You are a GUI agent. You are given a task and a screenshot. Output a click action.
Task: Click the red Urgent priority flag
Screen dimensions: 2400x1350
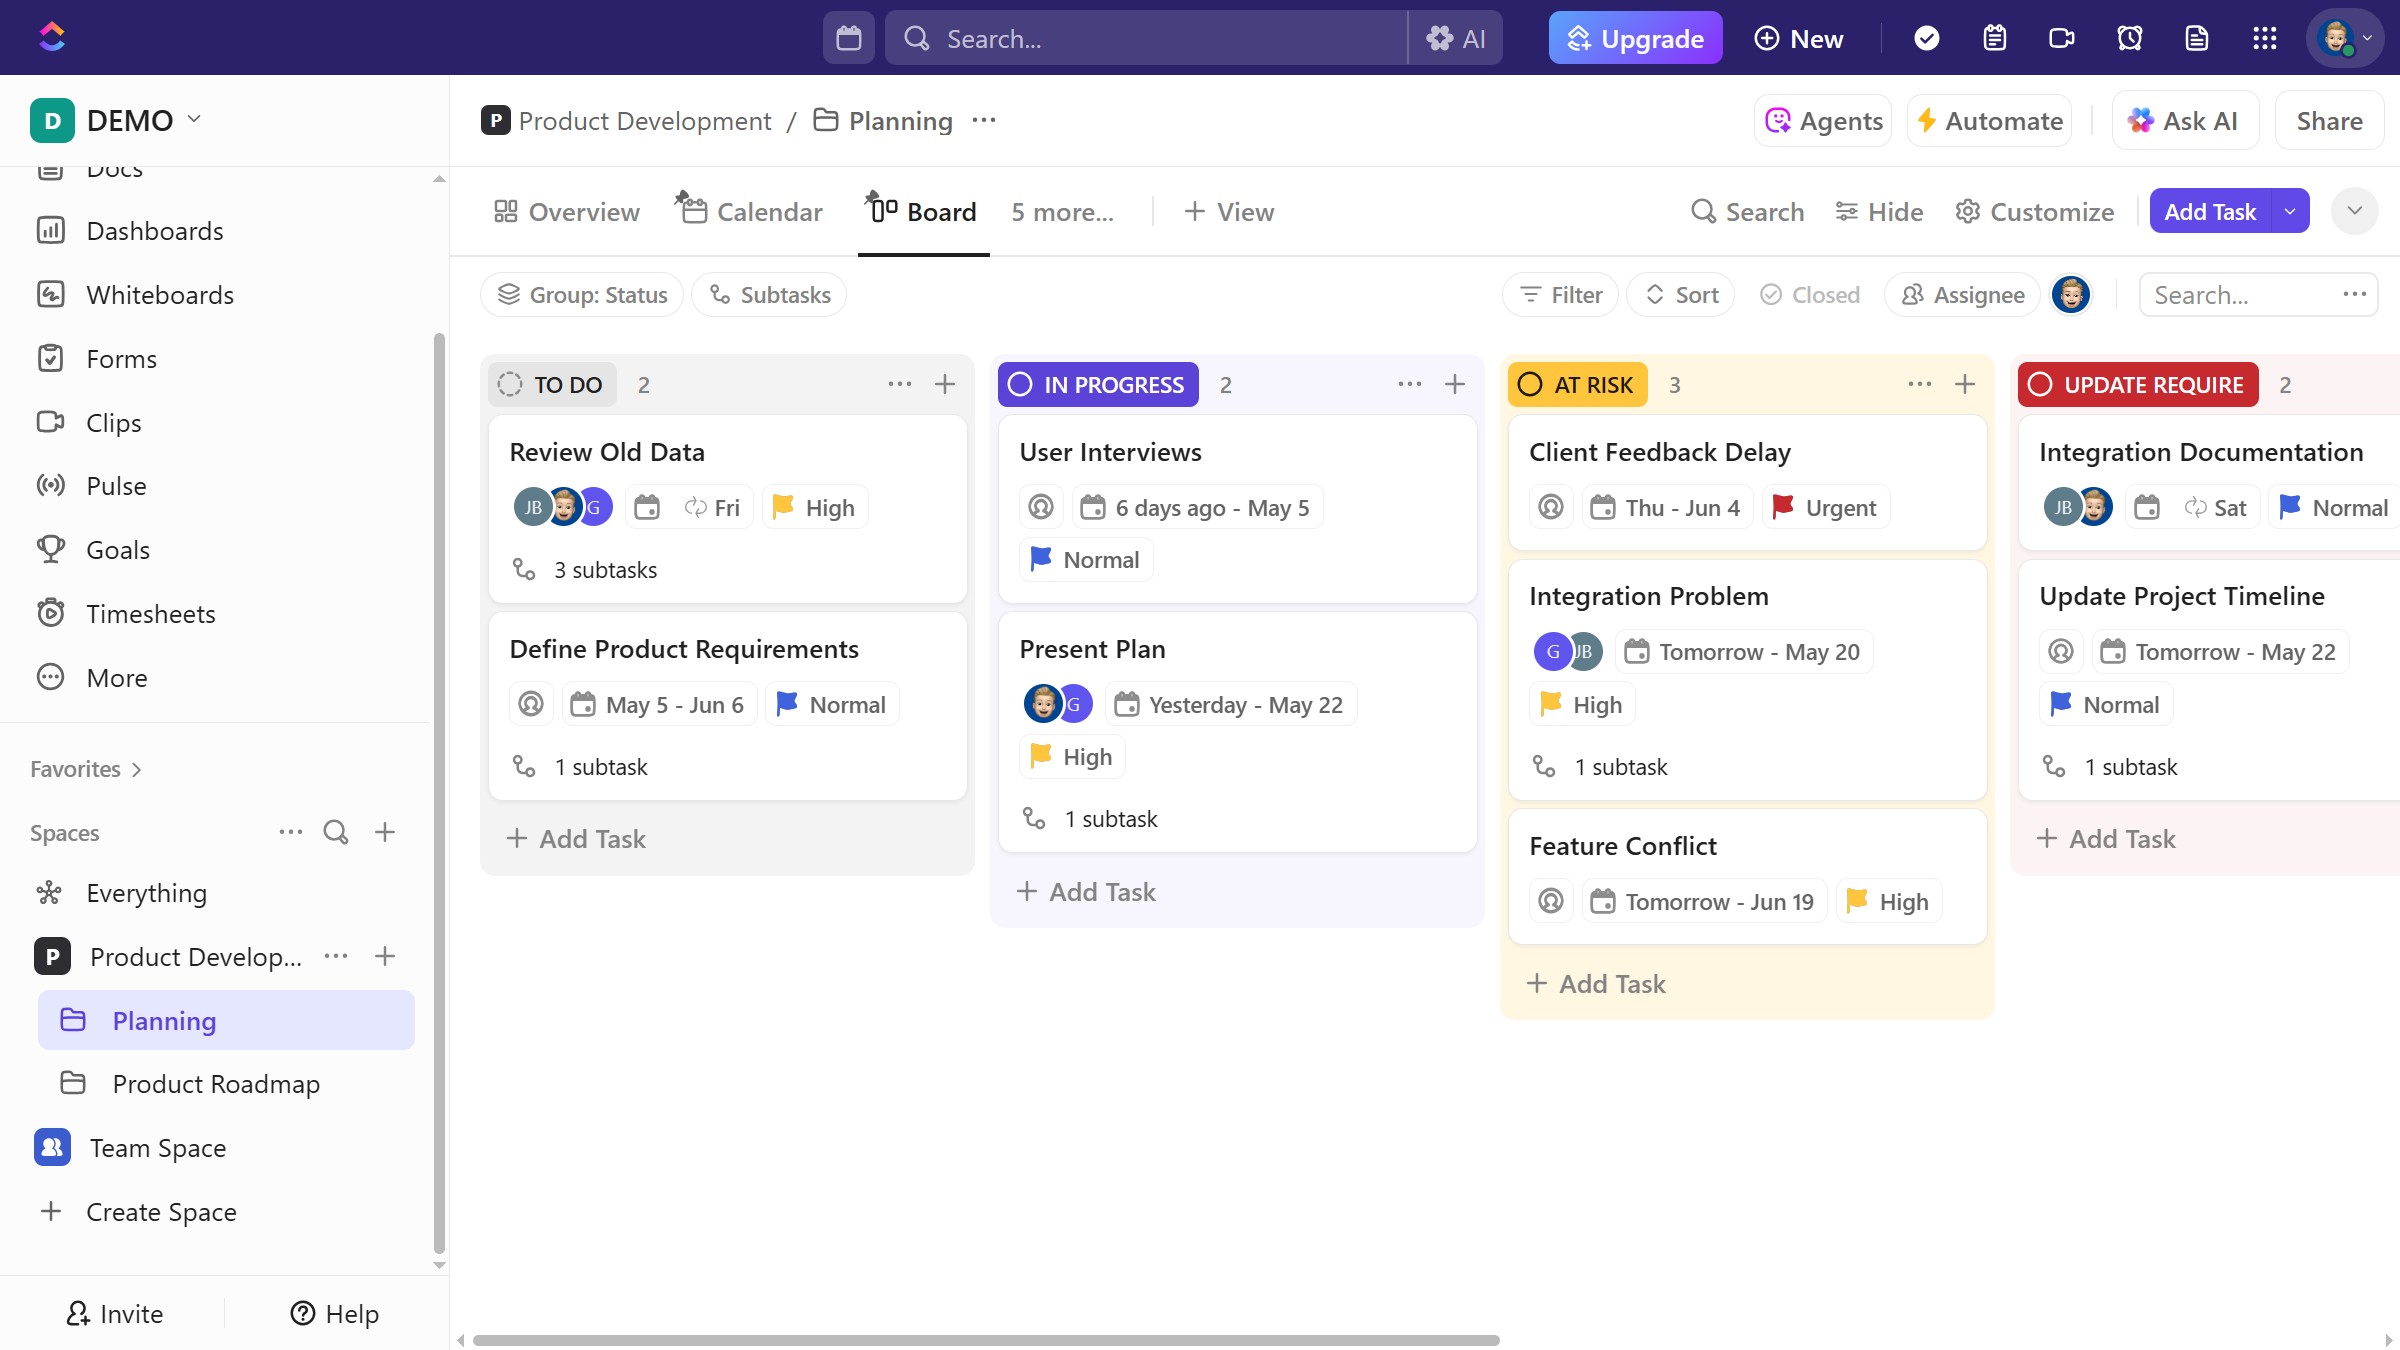pos(1783,507)
